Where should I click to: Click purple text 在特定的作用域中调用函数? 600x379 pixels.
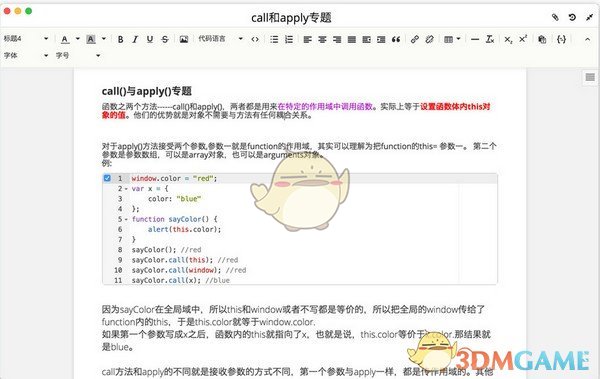click(x=325, y=106)
